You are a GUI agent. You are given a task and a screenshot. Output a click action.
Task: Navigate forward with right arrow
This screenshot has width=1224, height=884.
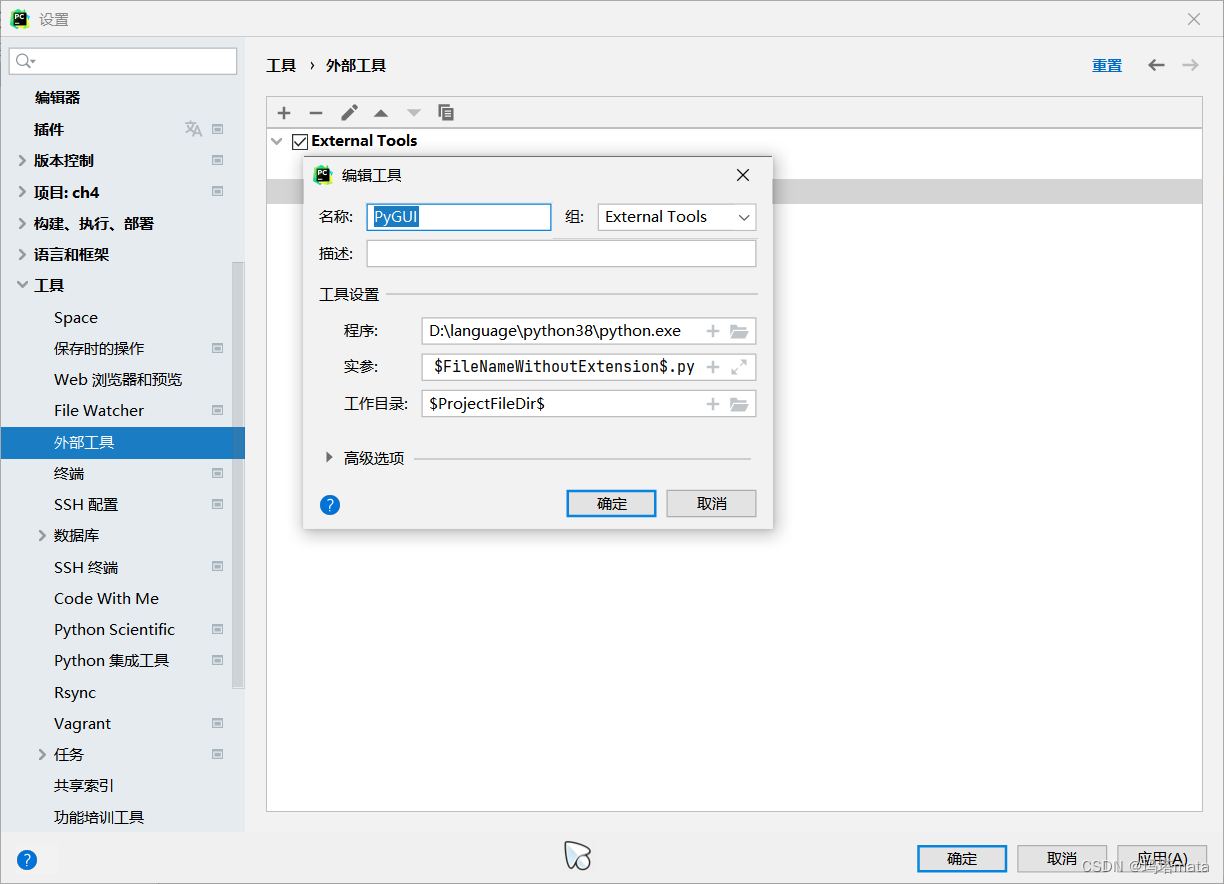(x=1190, y=65)
